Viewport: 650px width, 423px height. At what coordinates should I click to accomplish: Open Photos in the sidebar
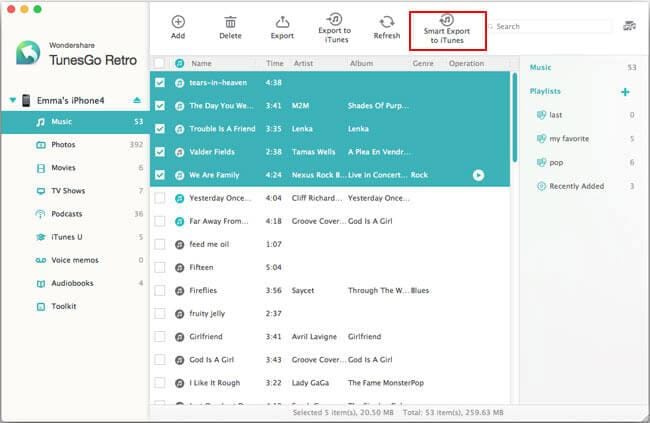(75, 145)
